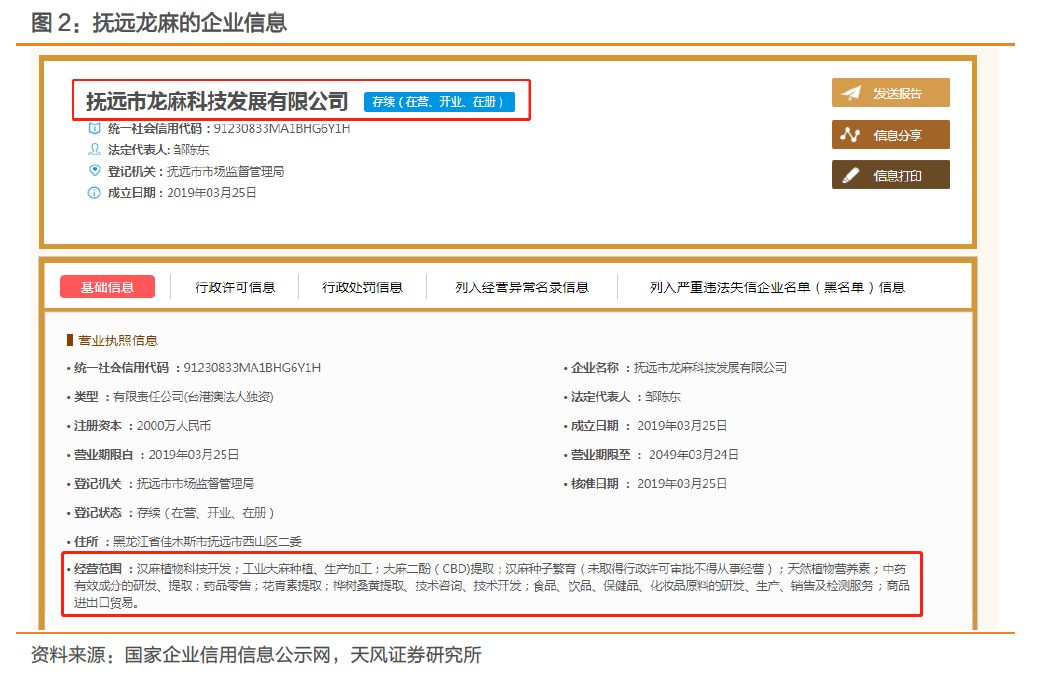Click the source line 资料来源：国家企业信用信息公示网

coord(181,655)
